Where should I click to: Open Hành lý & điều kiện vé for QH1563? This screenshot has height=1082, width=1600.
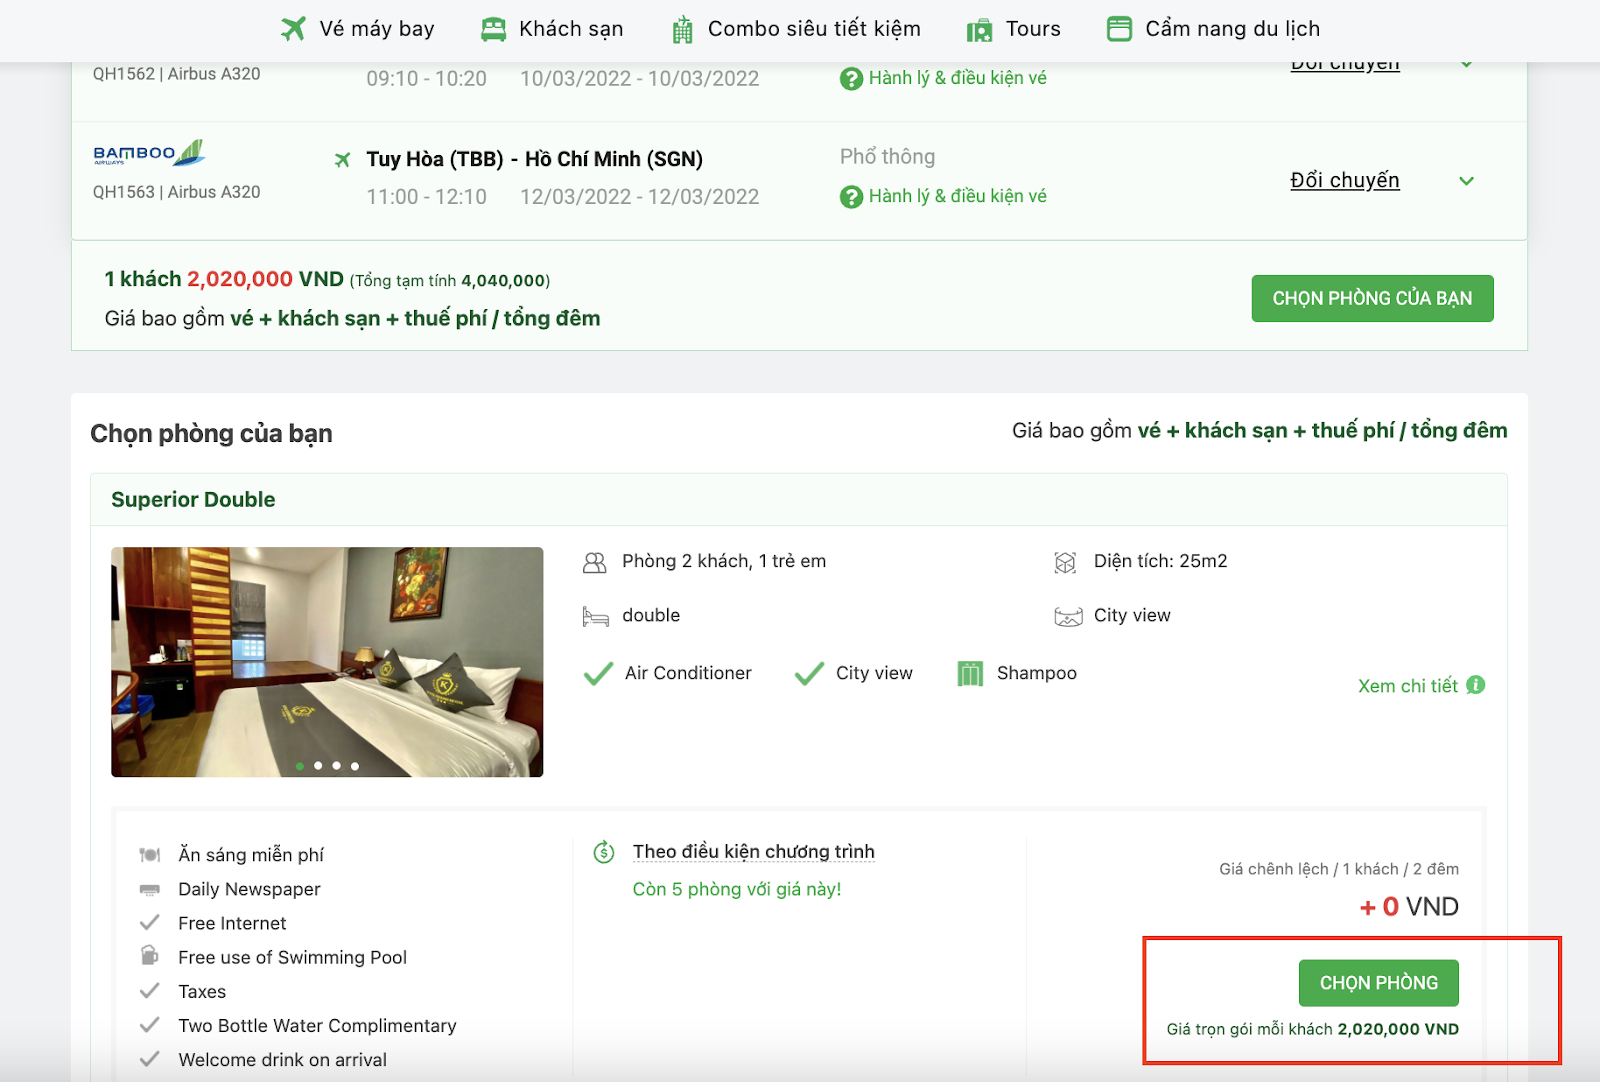click(x=957, y=196)
